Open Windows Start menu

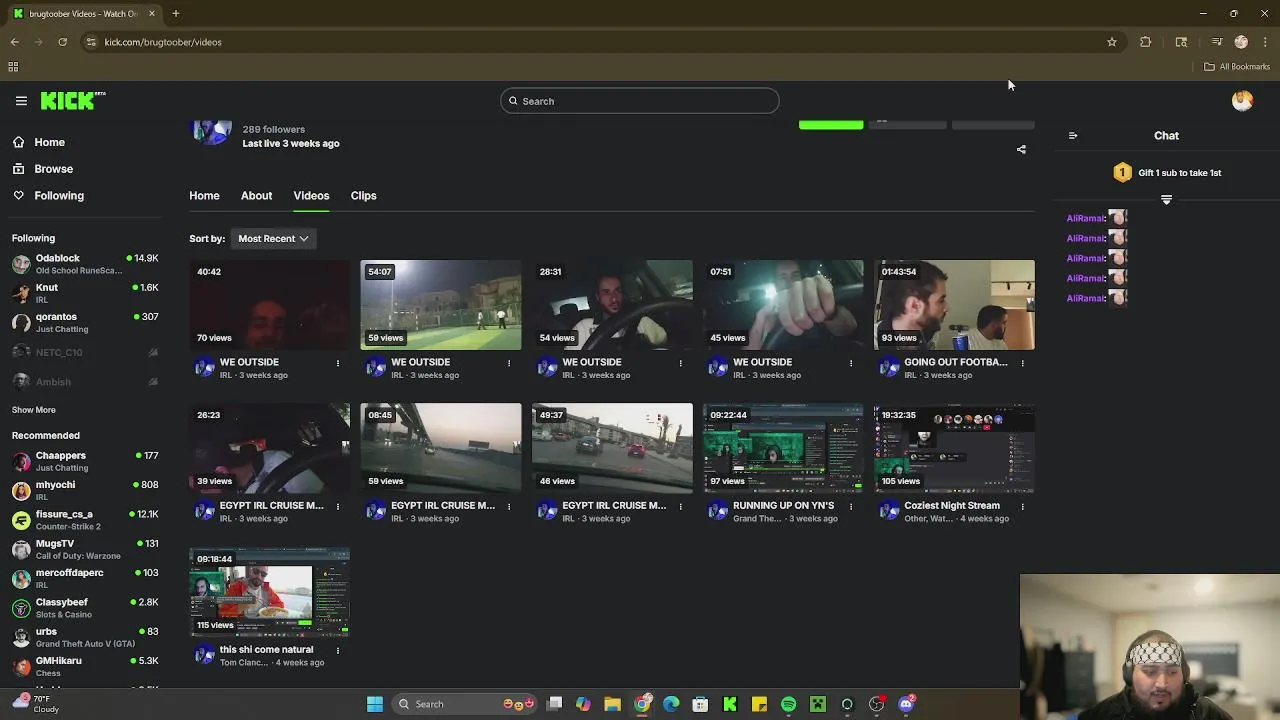coord(375,704)
